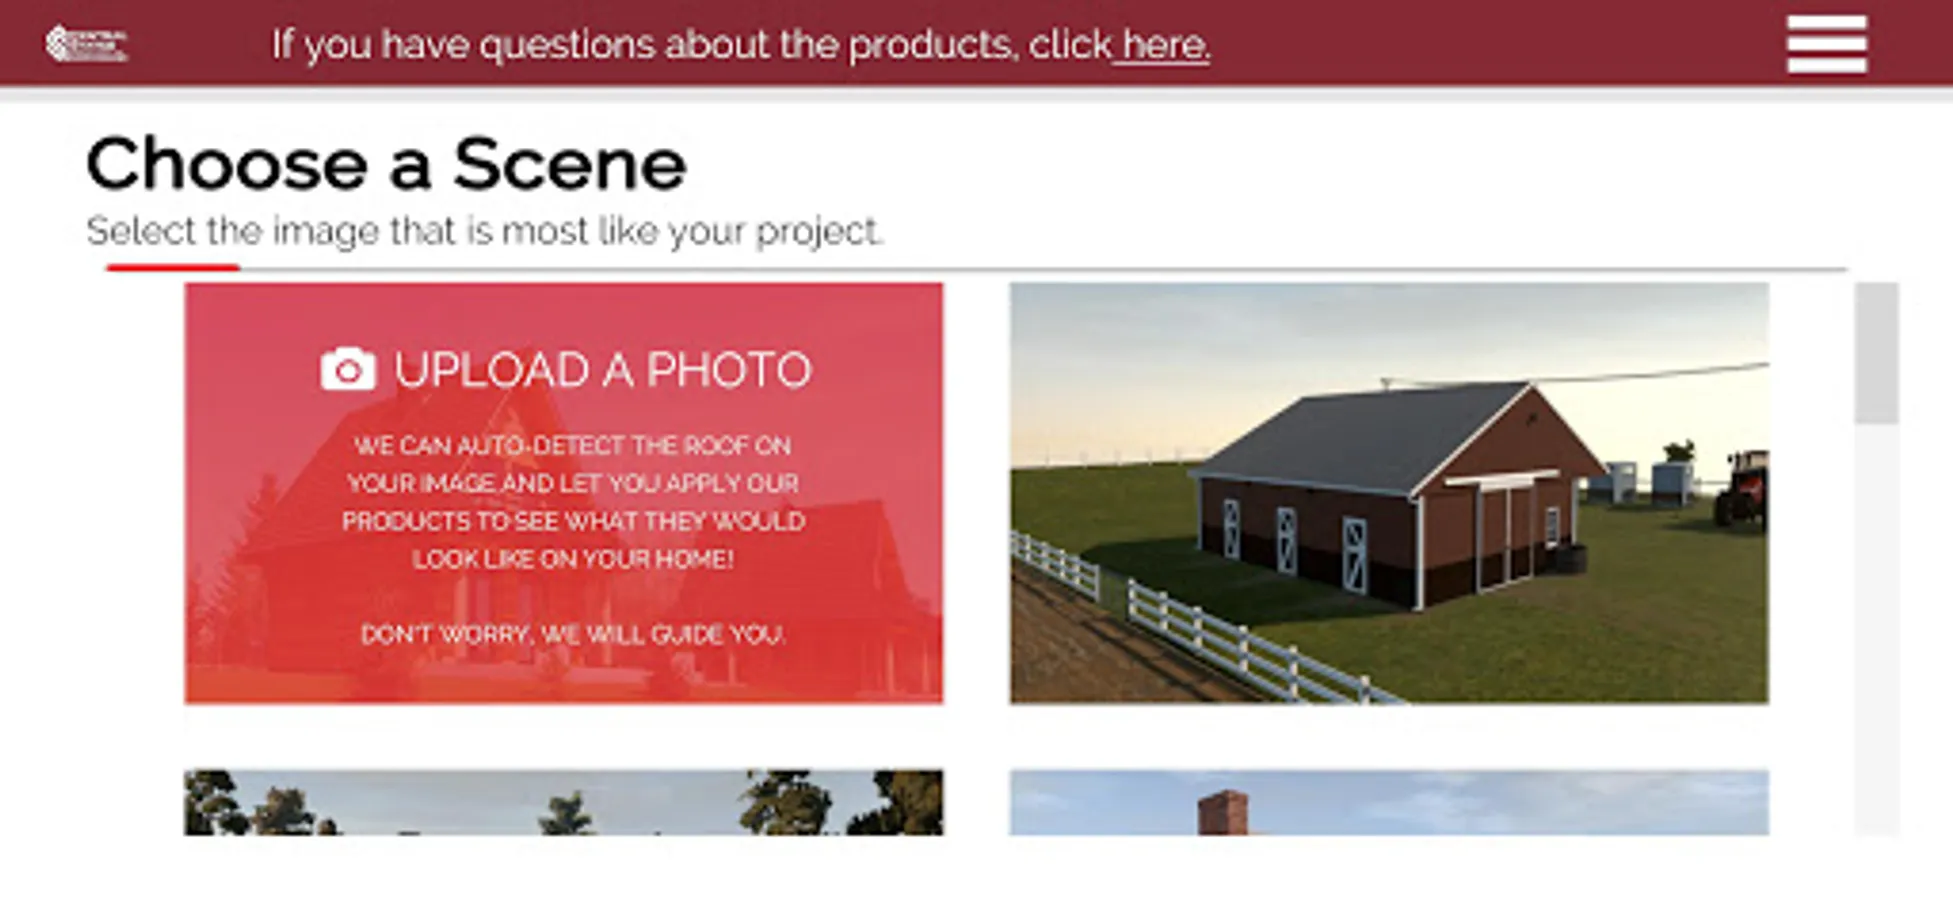This screenshot has width=1953, height=900.
Task: Click the auto-detect roof description text
Action: [573, 502]
